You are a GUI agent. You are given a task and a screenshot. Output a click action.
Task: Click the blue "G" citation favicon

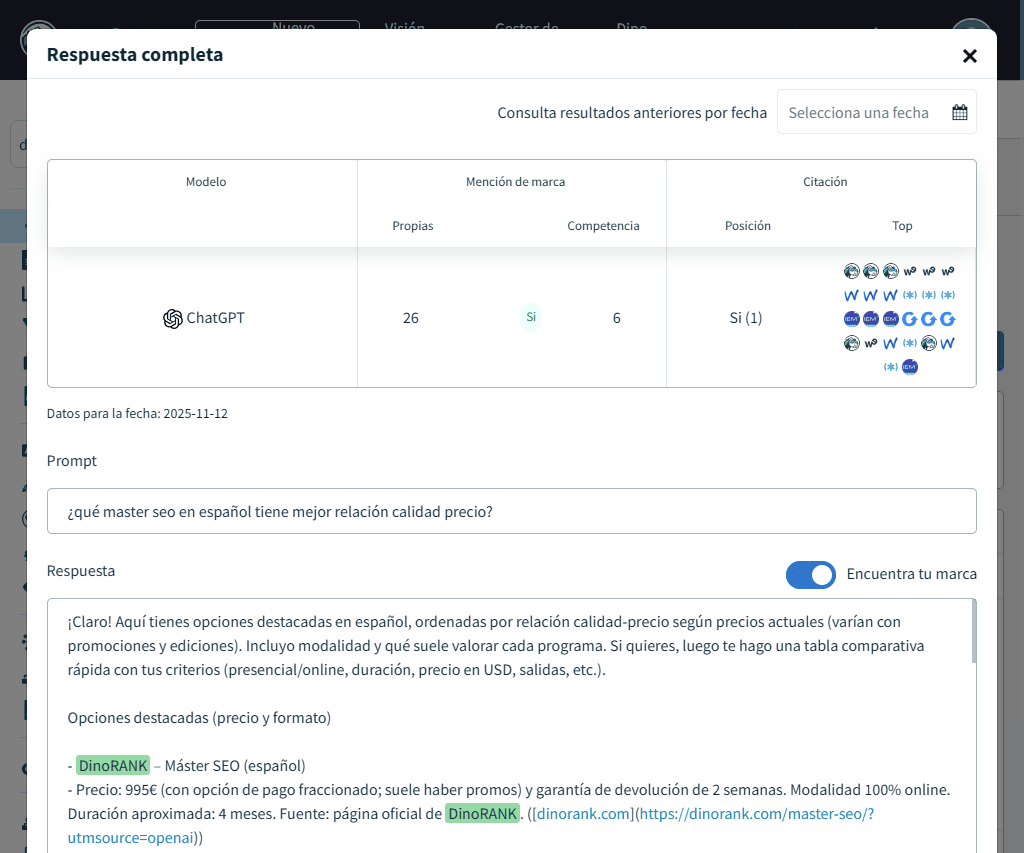tap(909, 319)
